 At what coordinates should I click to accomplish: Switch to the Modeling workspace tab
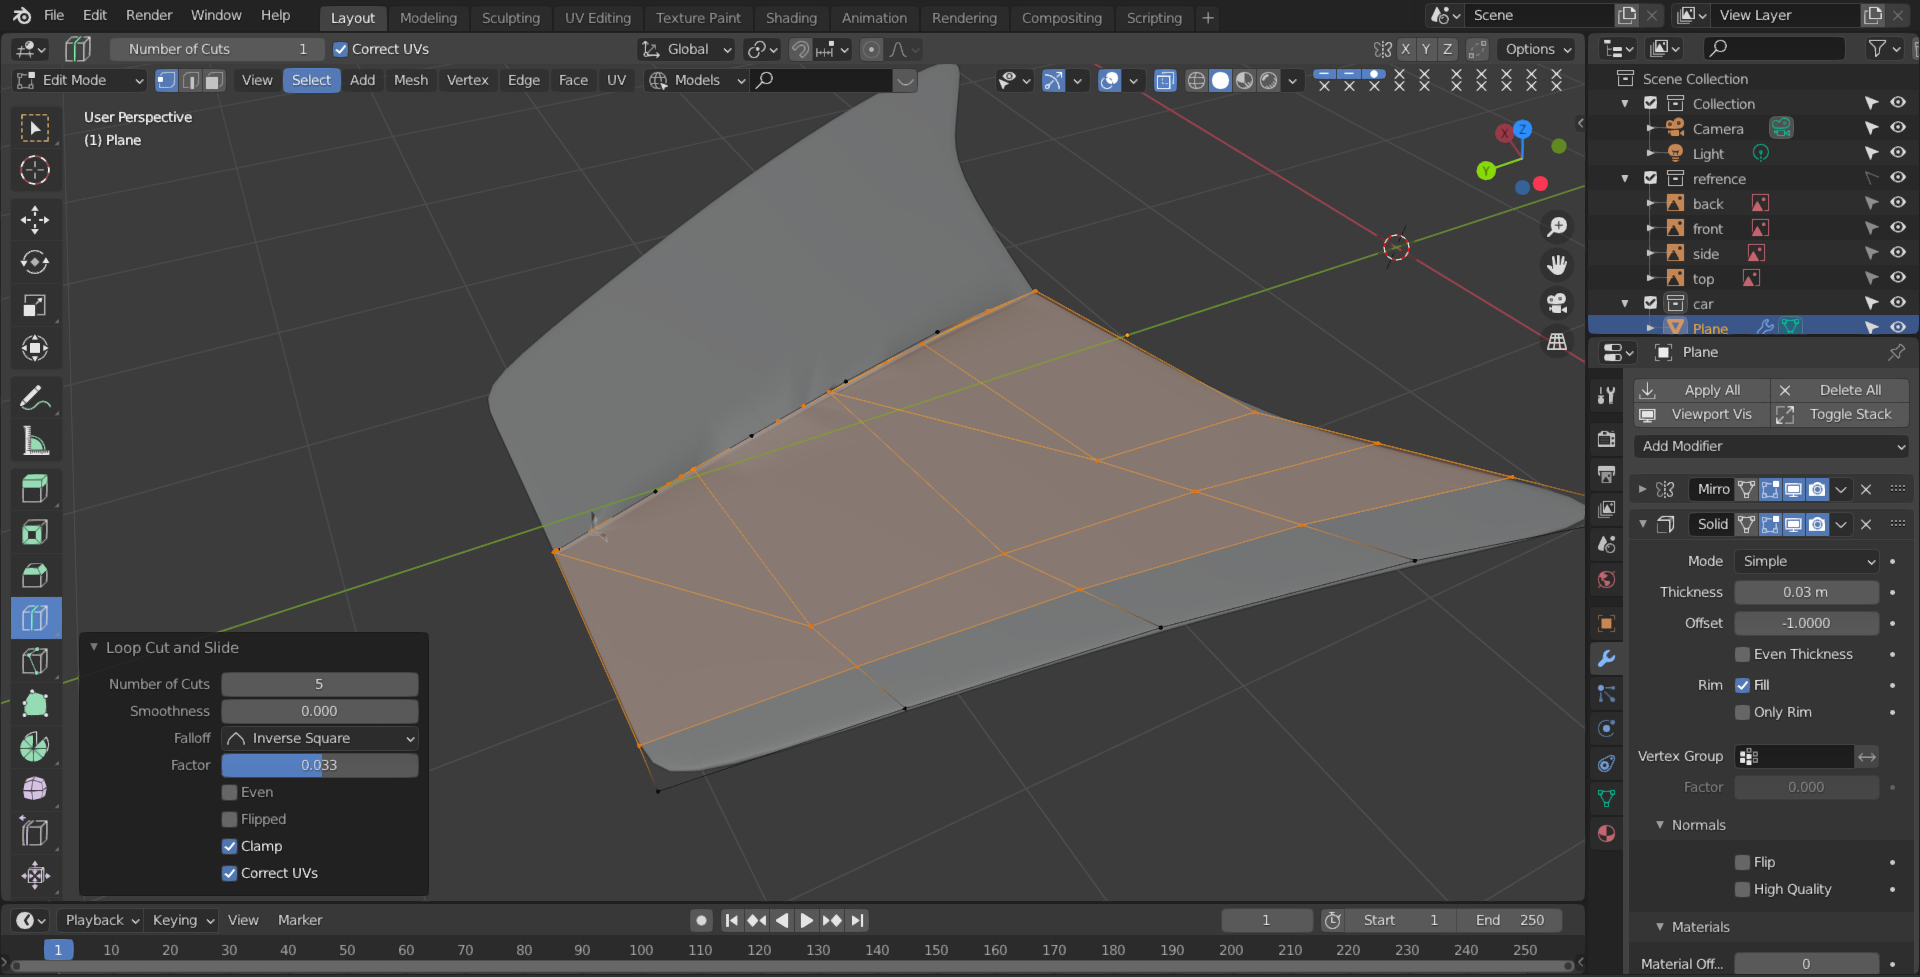click(428, 18)
